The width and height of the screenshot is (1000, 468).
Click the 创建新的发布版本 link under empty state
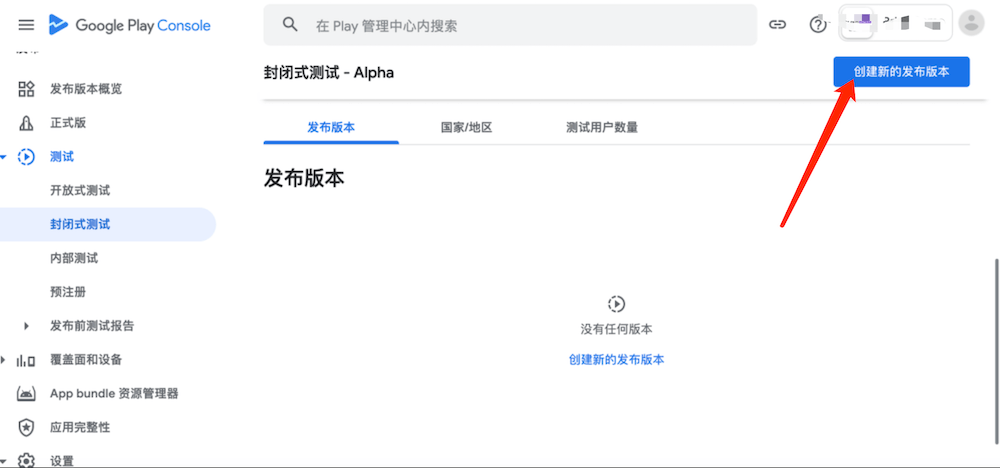(x=616, y=359)
